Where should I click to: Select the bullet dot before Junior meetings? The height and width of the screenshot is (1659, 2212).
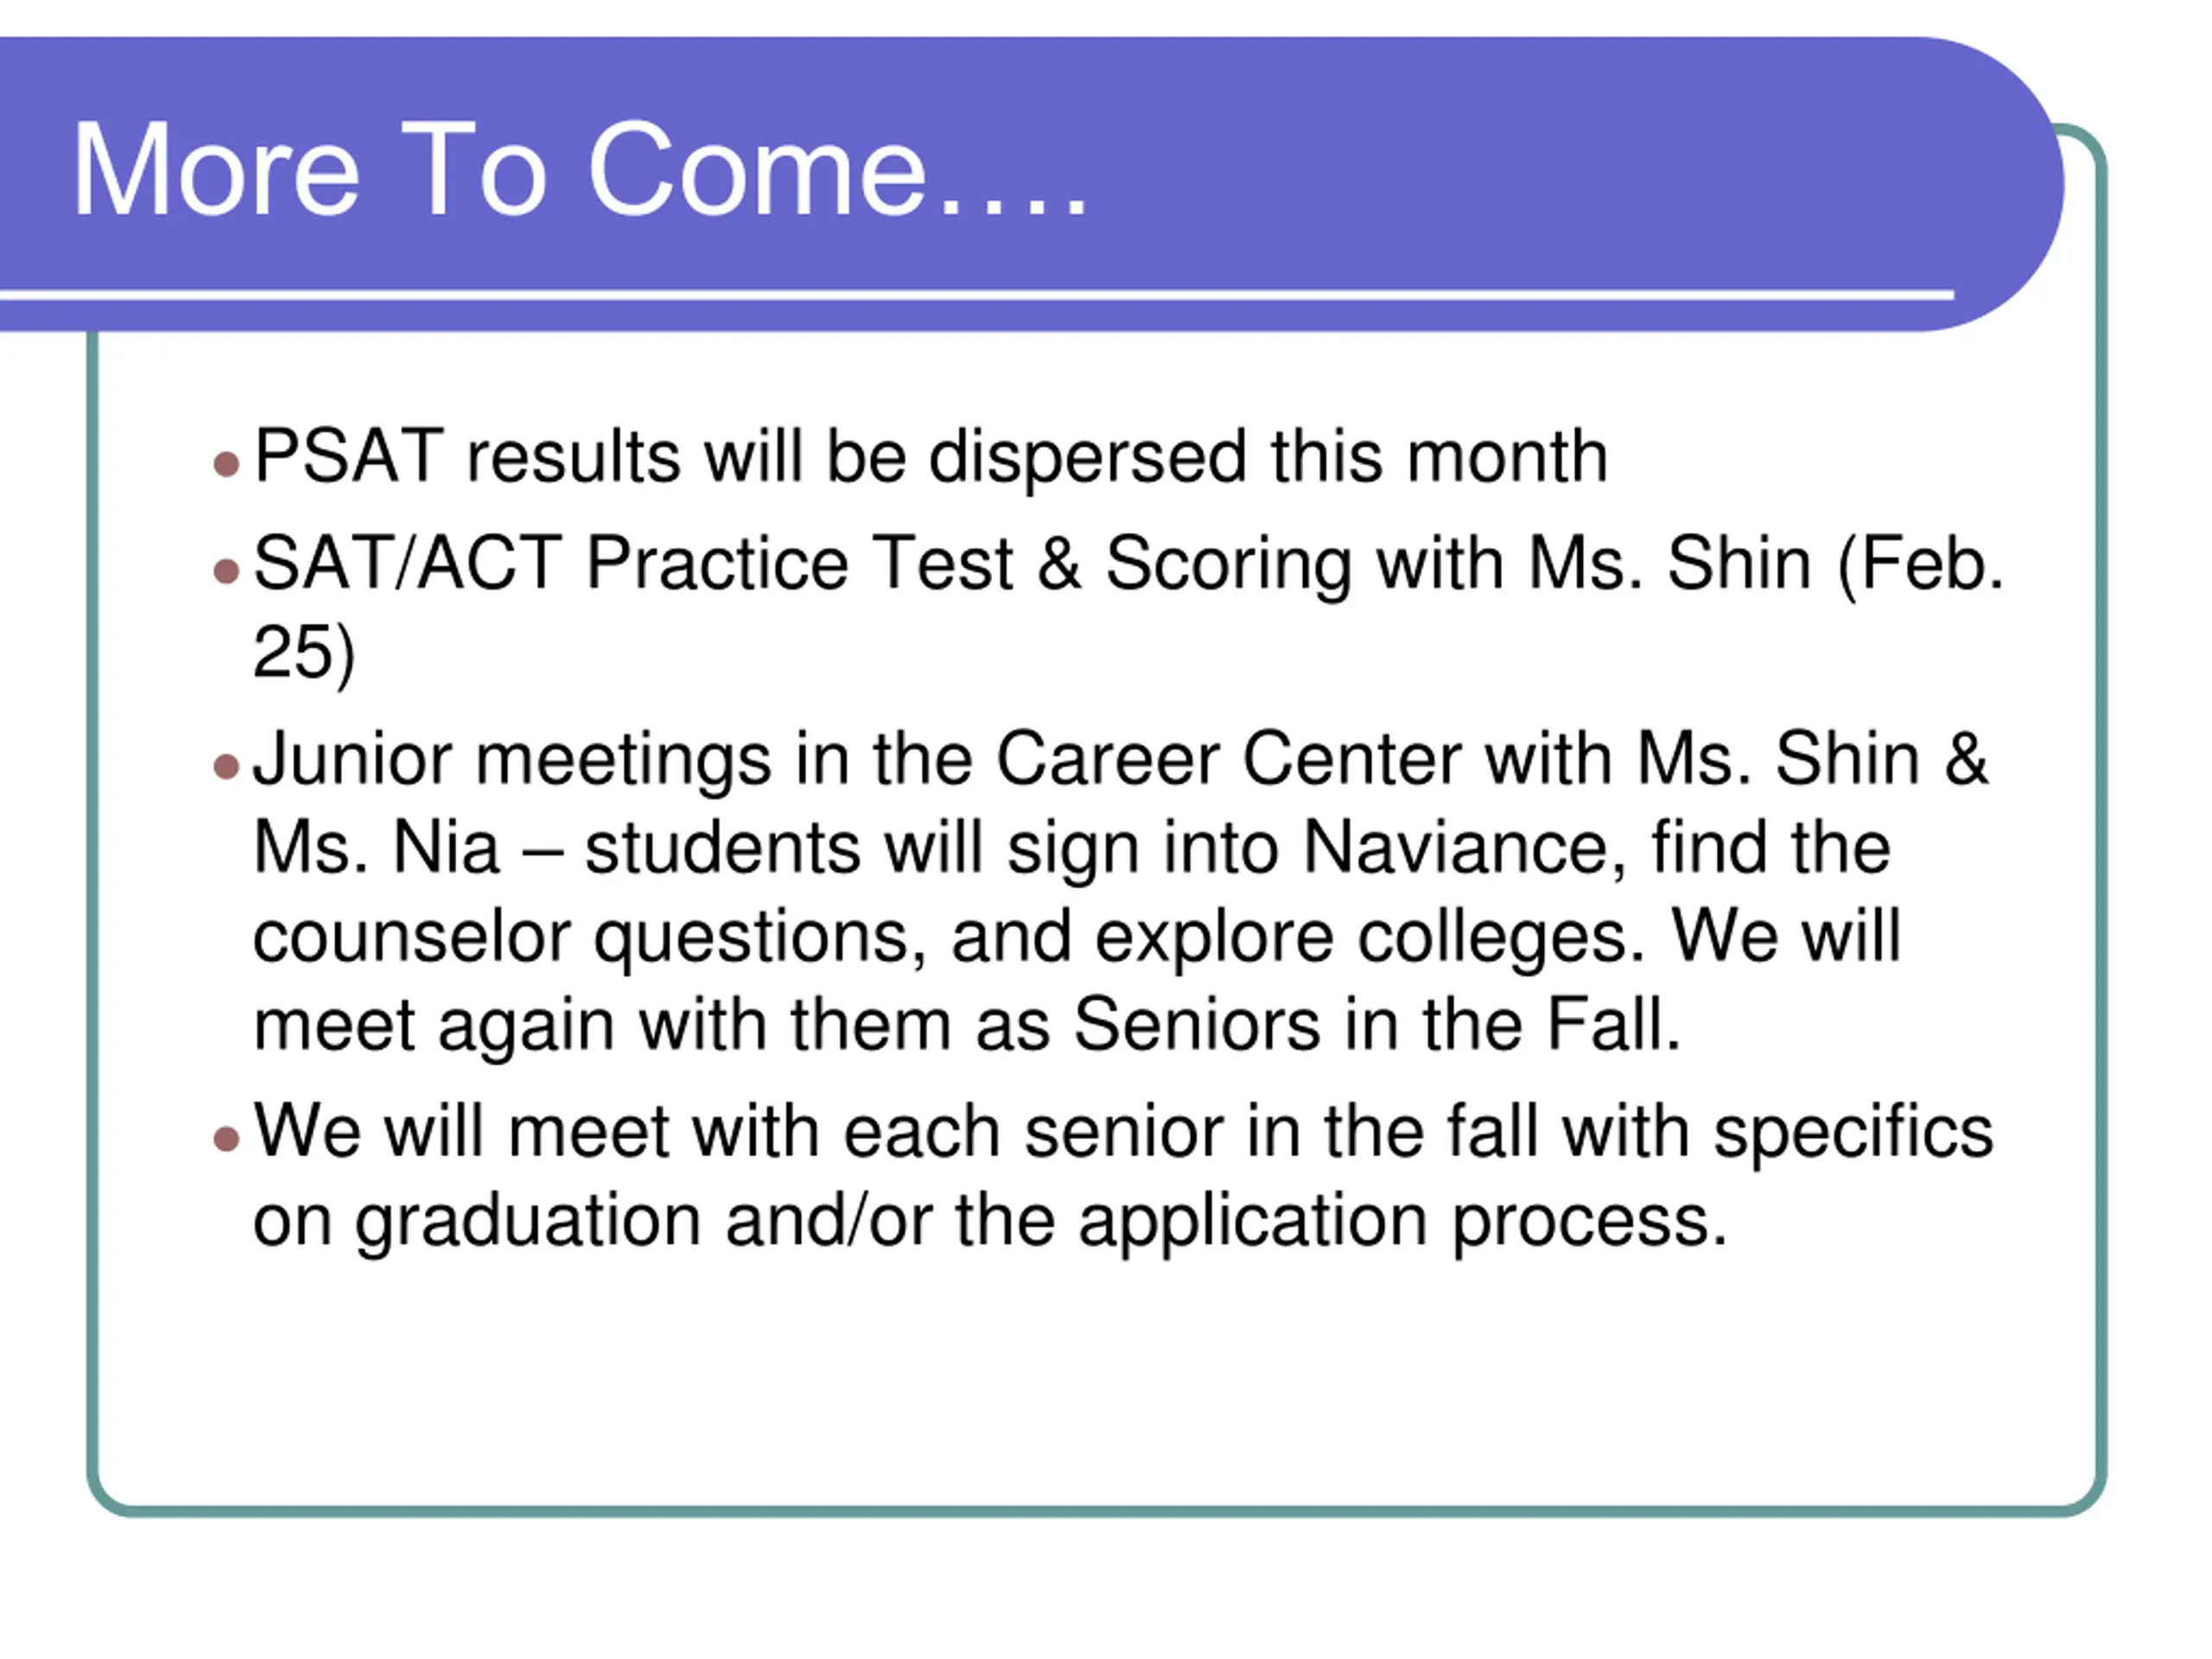(x=227, y=767)
